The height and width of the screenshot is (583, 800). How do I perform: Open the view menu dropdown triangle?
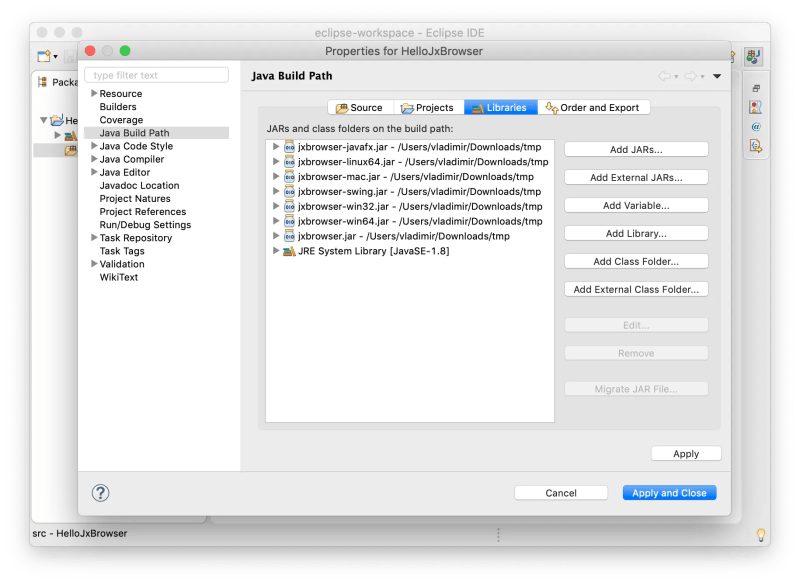(x=717, y=77)
